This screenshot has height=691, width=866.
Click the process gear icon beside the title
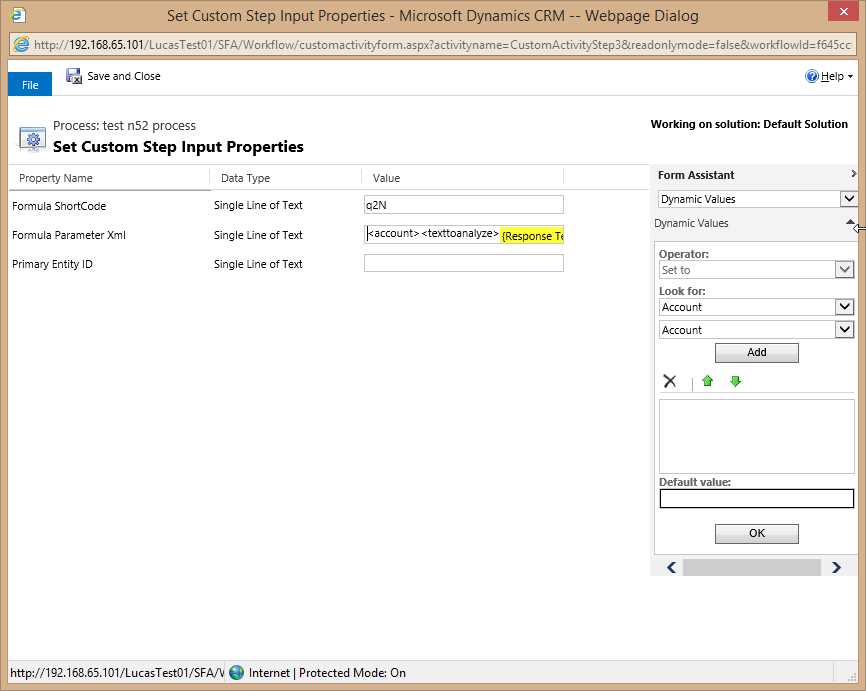[33, 139]
